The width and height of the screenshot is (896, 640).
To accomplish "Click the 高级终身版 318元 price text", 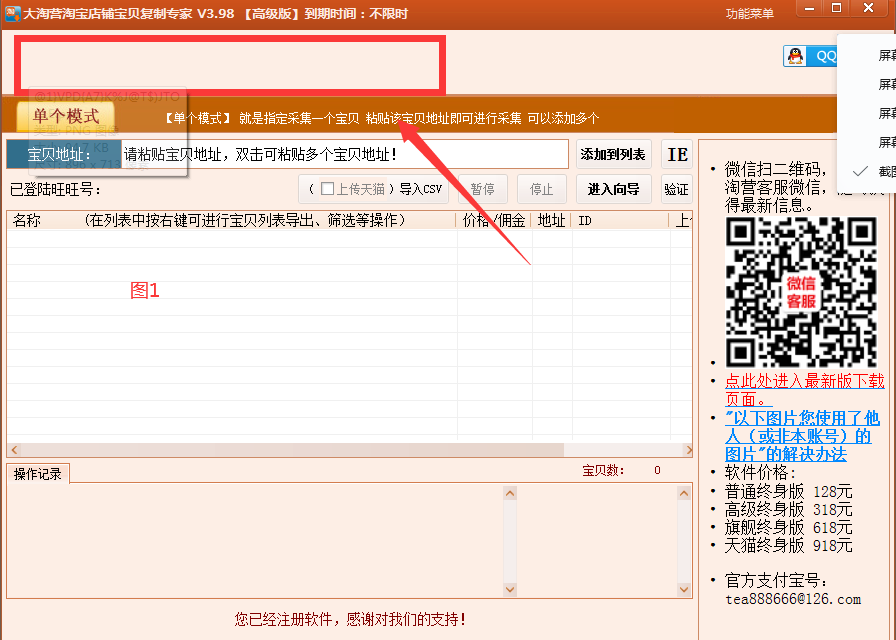I will 789,509.
